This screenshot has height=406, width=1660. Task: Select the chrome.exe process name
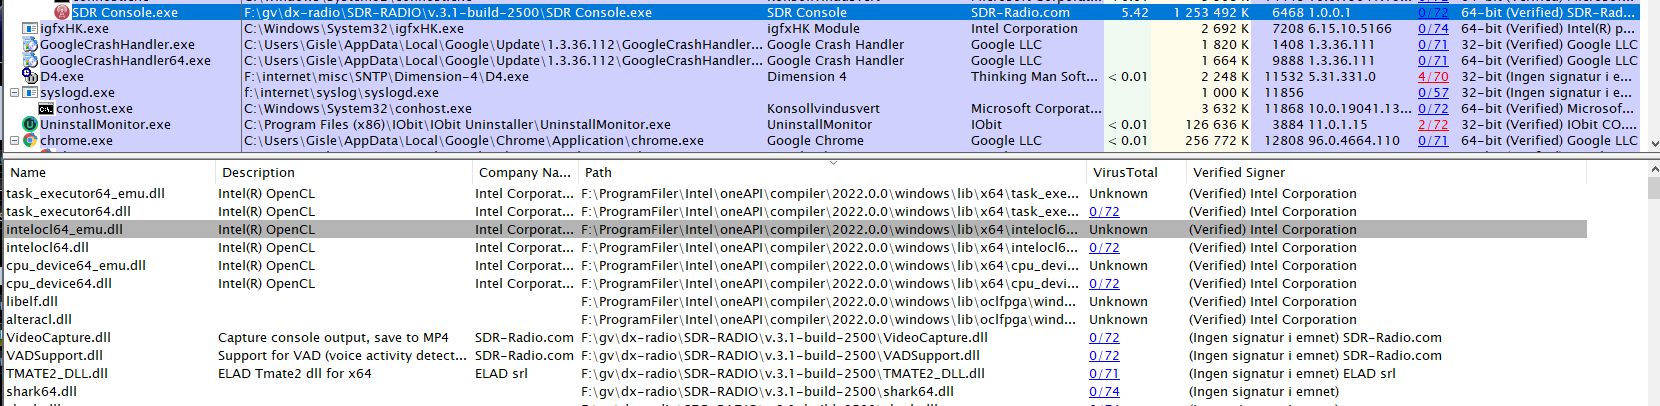(x=76, y=141)
